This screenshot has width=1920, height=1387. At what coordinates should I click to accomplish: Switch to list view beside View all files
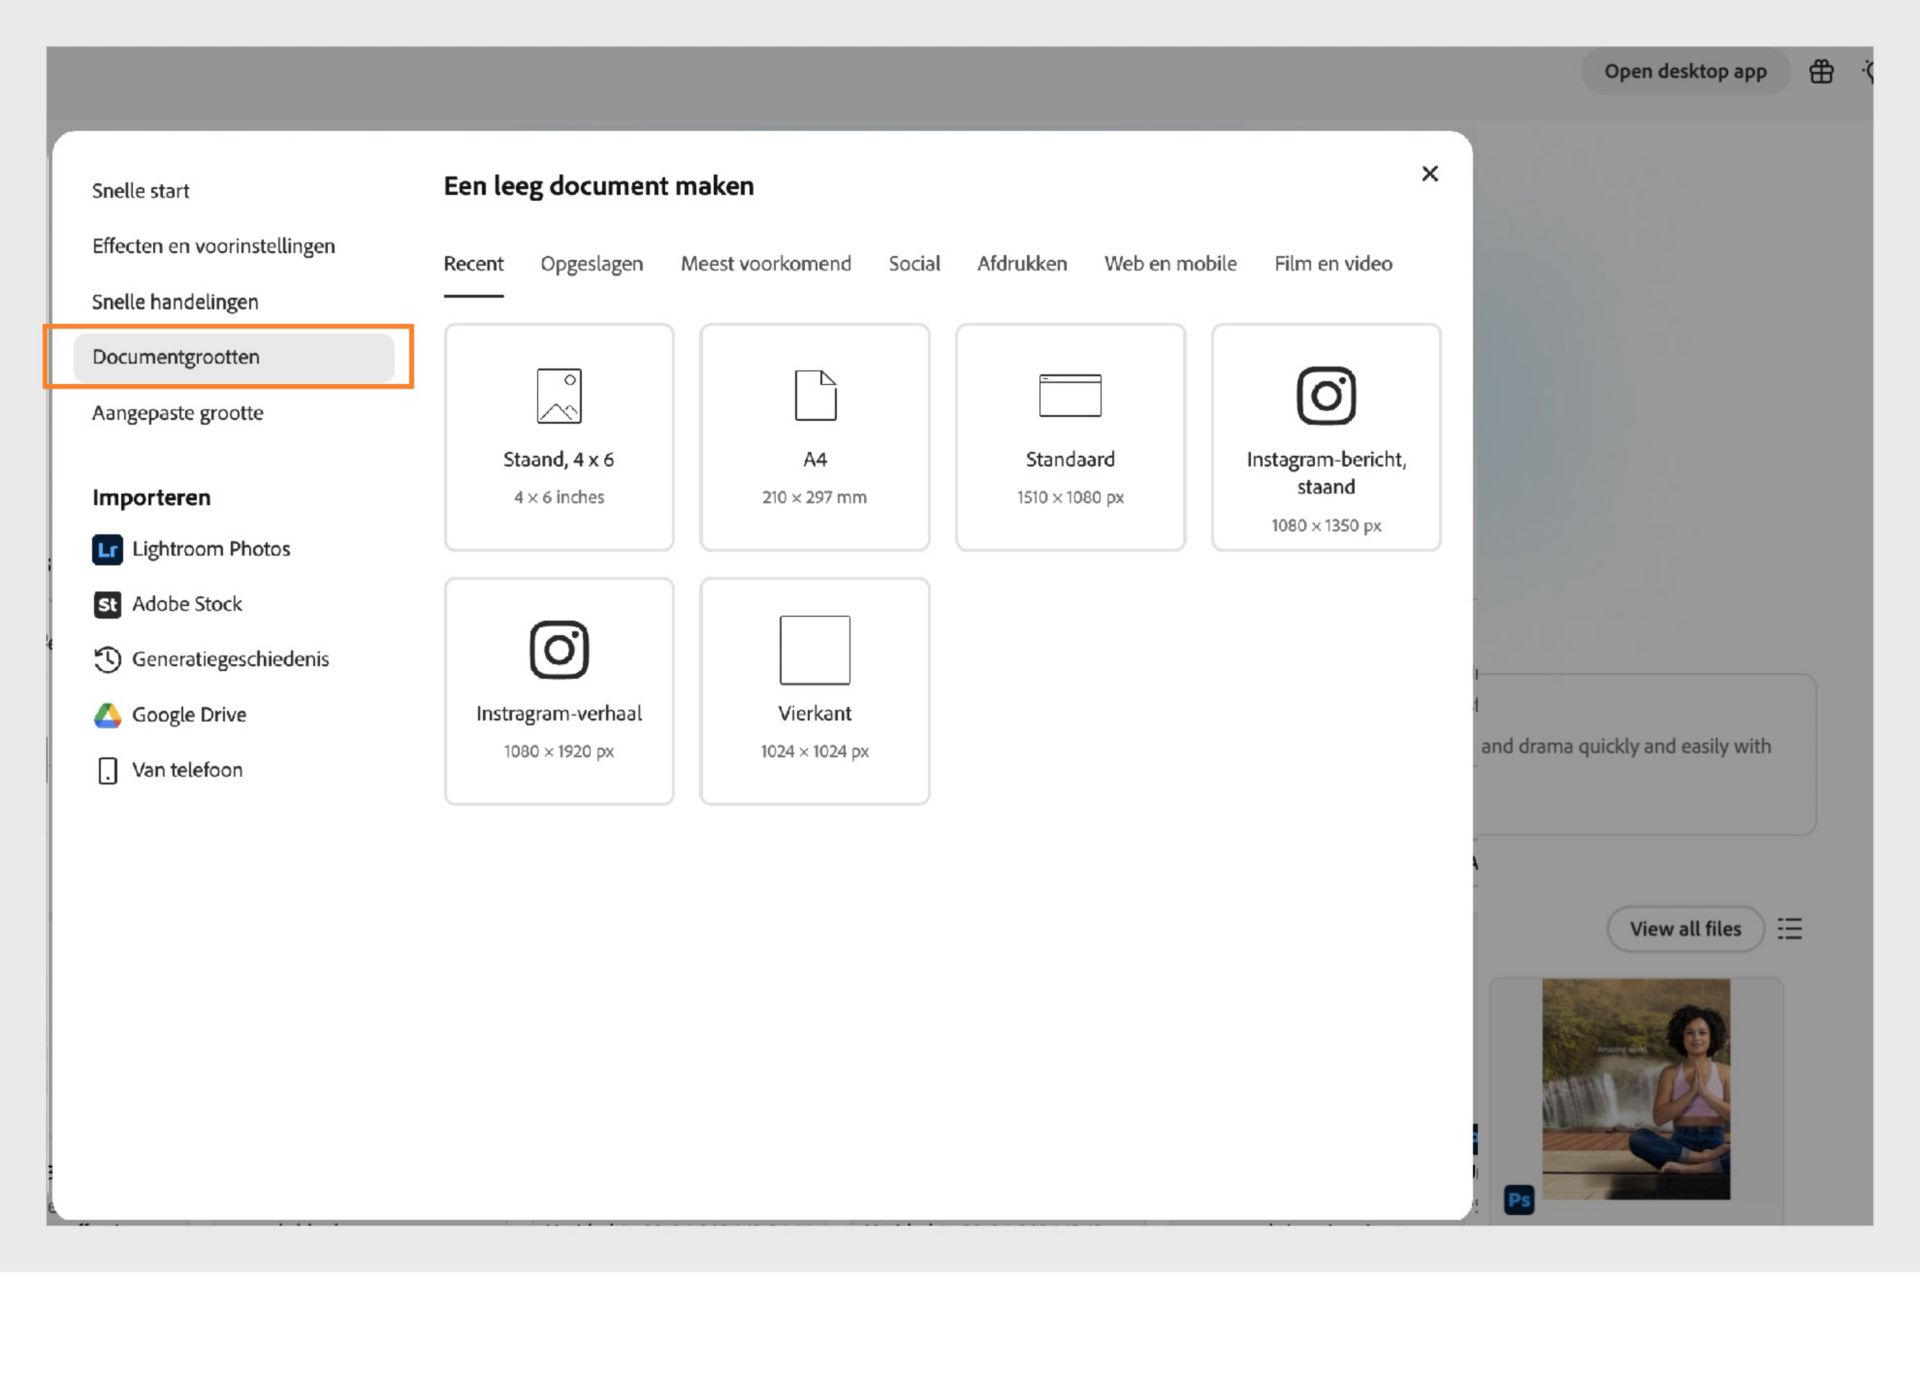point(1789,929)
